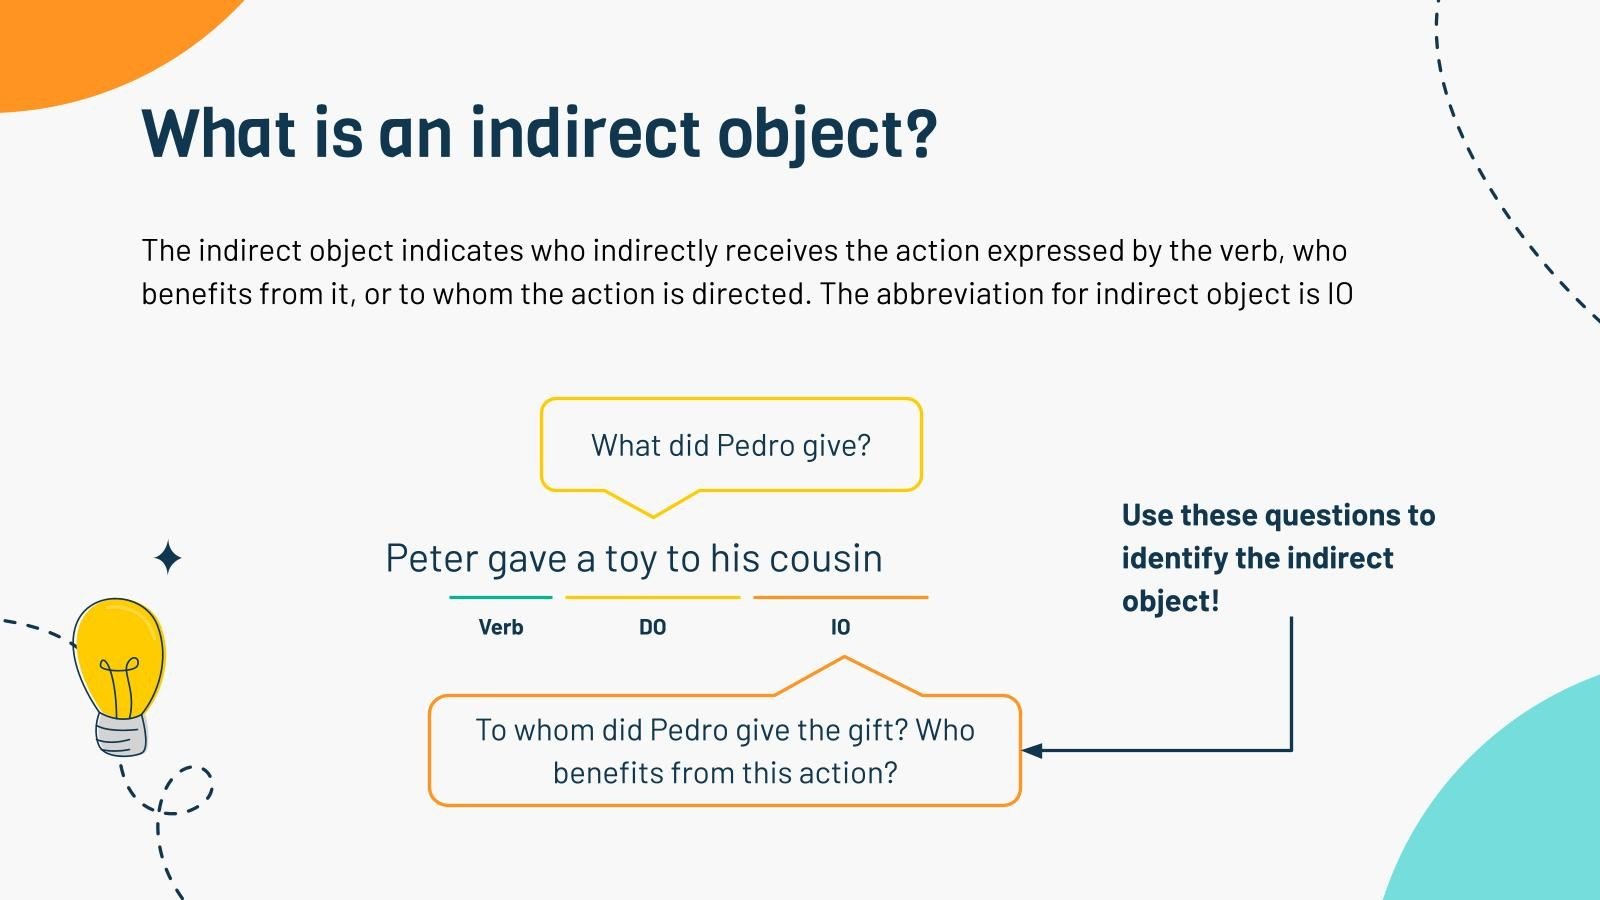The image size is (1600, 900).
Task: Click the 'Use these questions' bold text
Action: [1278, 558]
